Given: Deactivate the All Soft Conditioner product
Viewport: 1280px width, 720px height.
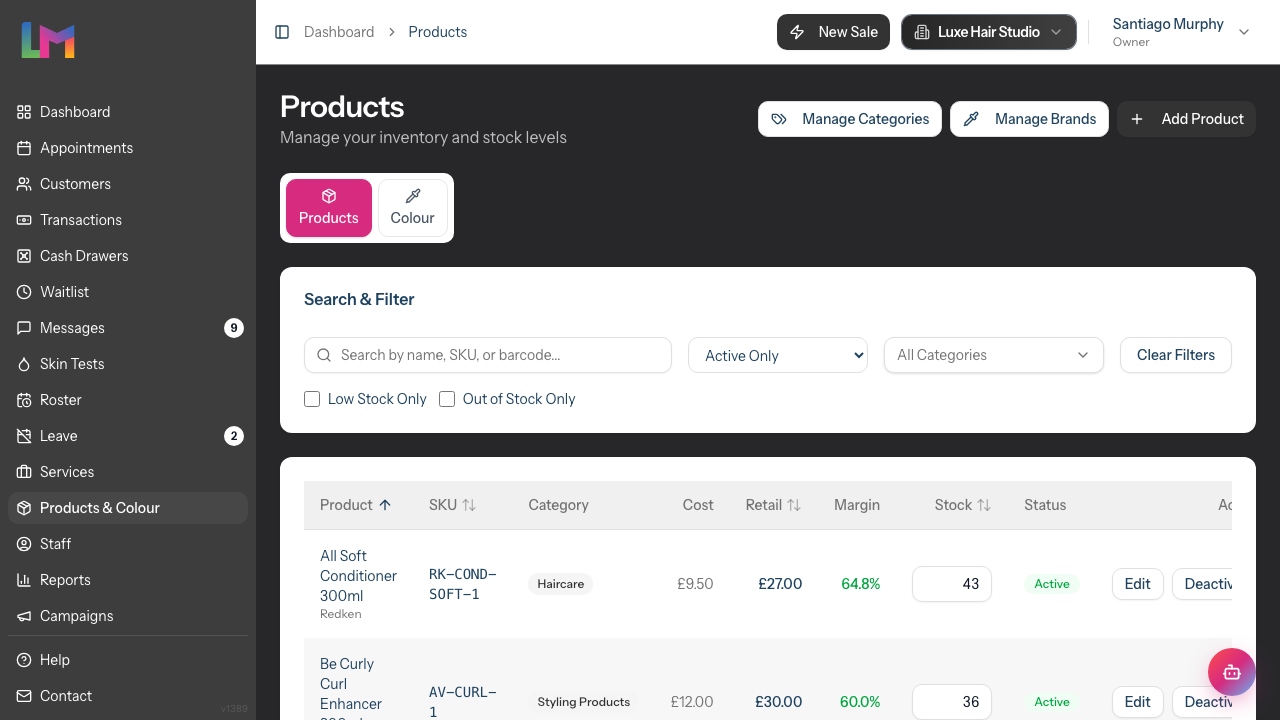Looking at the screenshot, I should tap(1202, 584).
